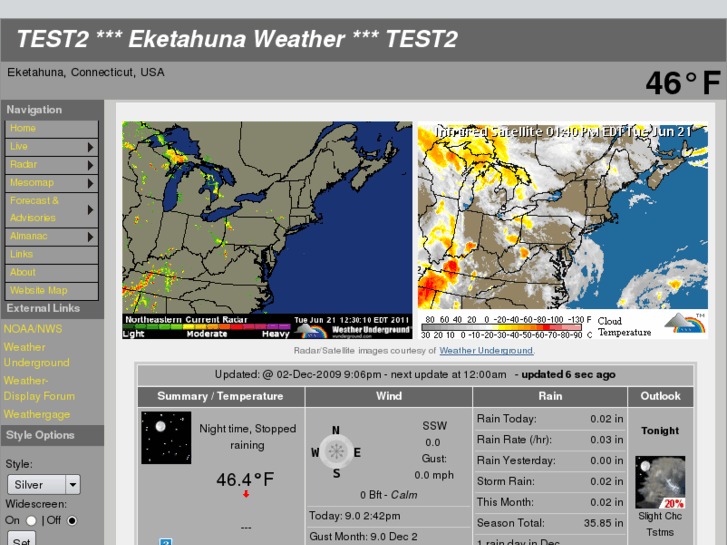Viewport: 727px width, 545px height.
Task: Click the Rain Rate (/hr) row
Action: 550,440
